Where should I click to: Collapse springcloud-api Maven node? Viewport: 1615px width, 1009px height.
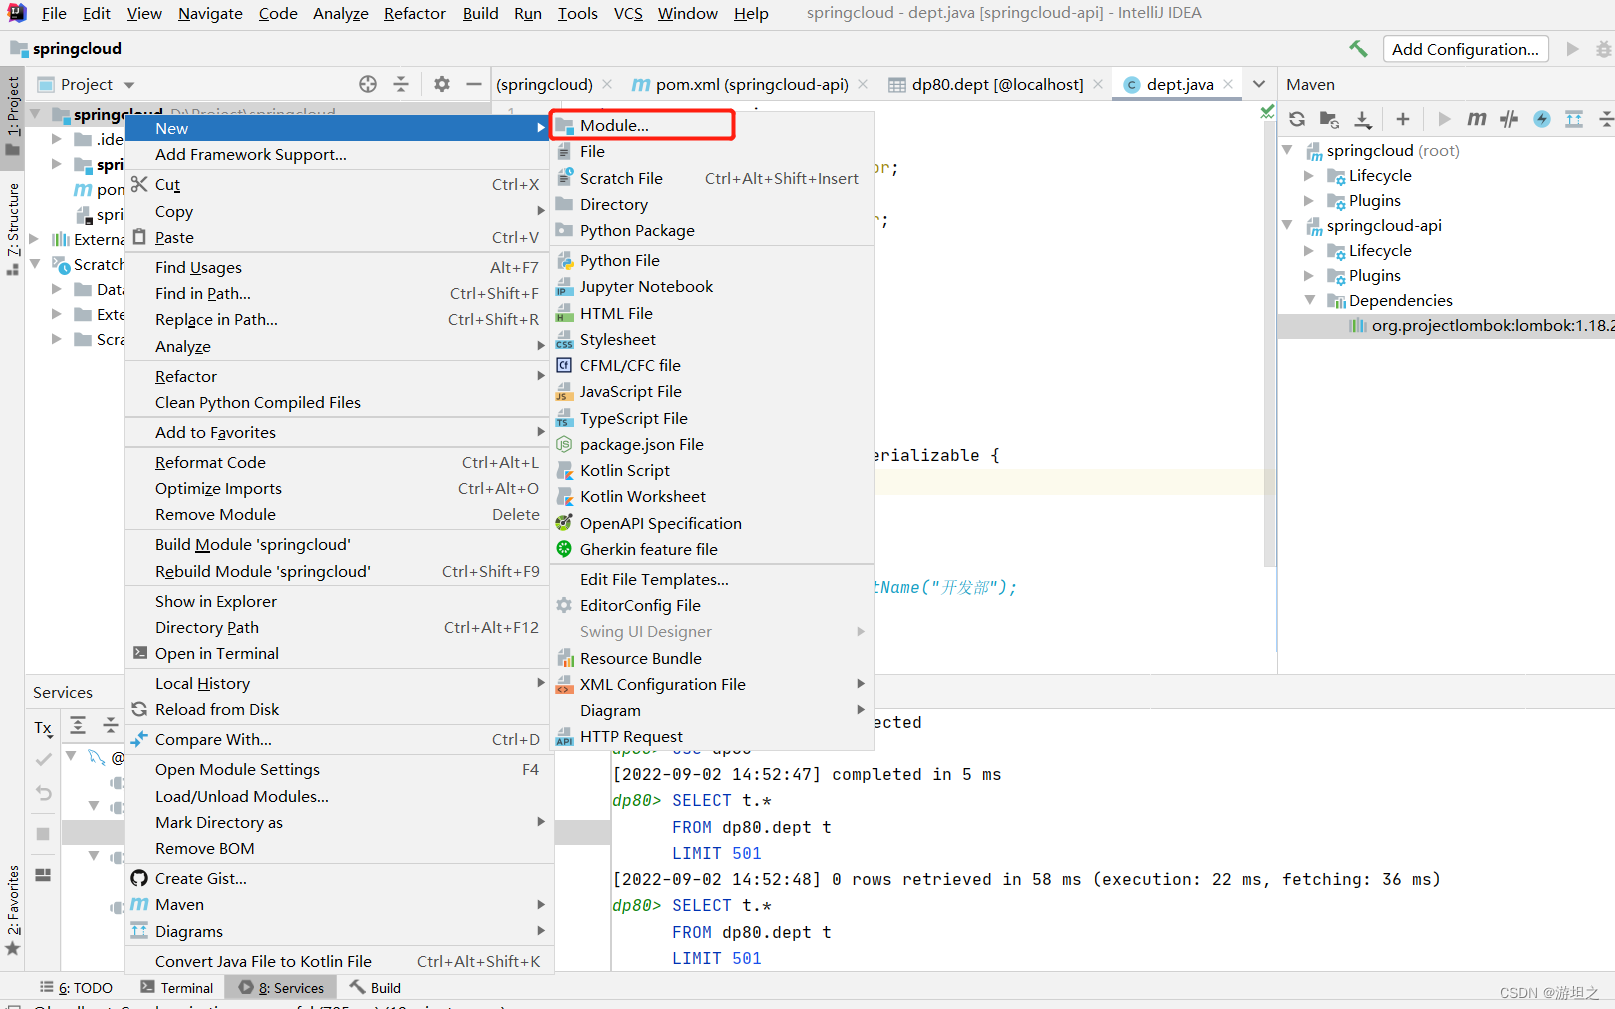(1287, 225)
